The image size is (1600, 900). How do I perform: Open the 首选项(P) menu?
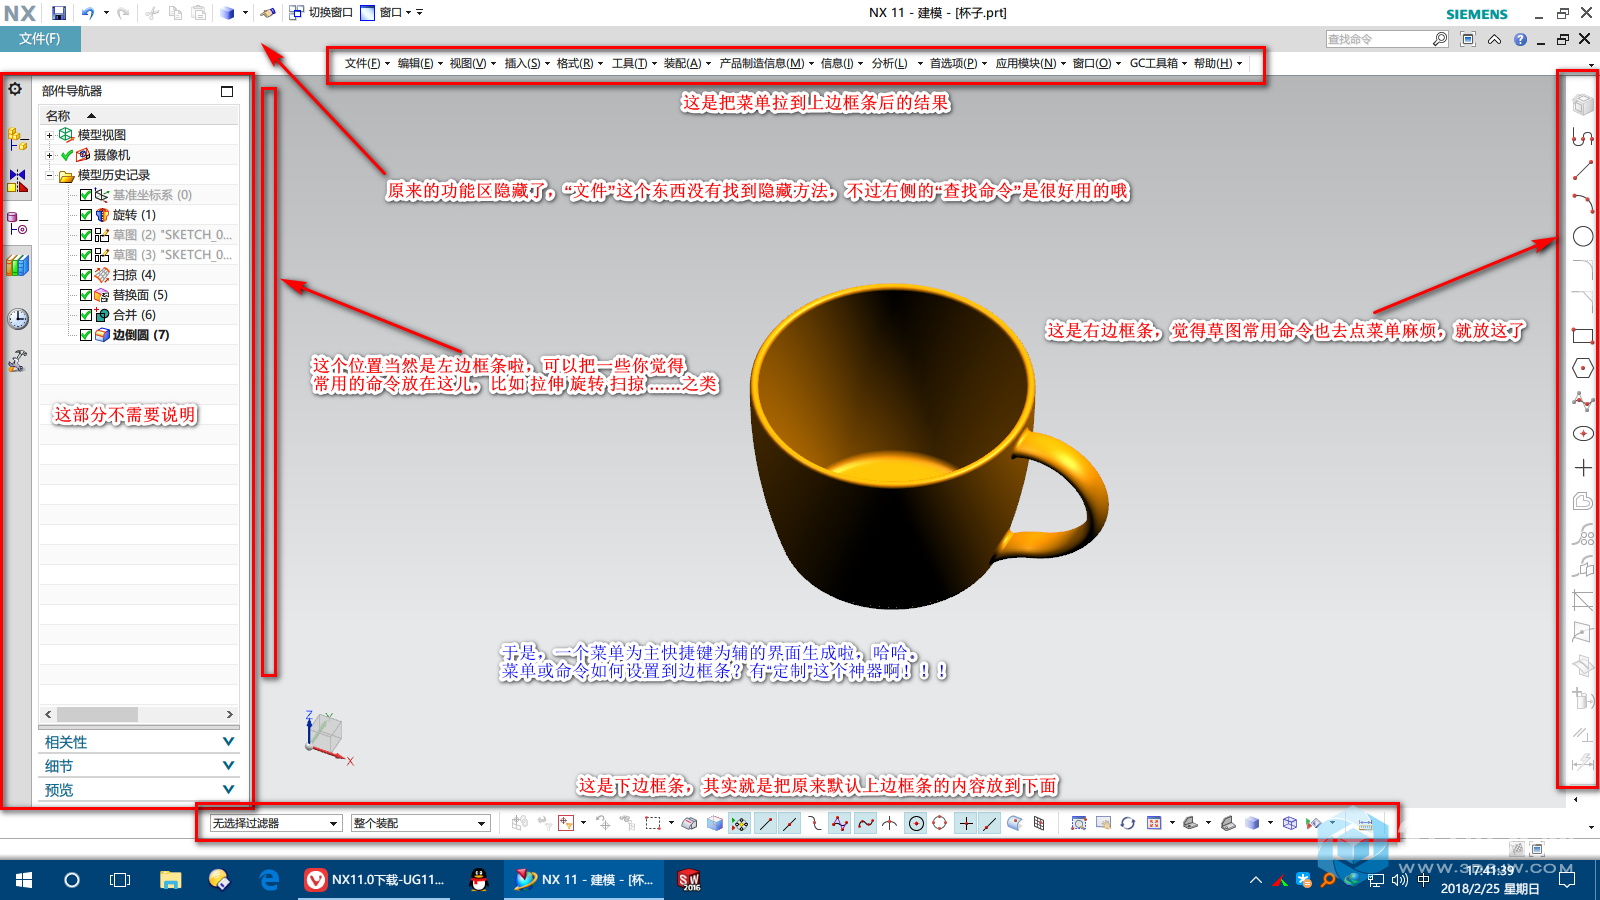(957, 63)
